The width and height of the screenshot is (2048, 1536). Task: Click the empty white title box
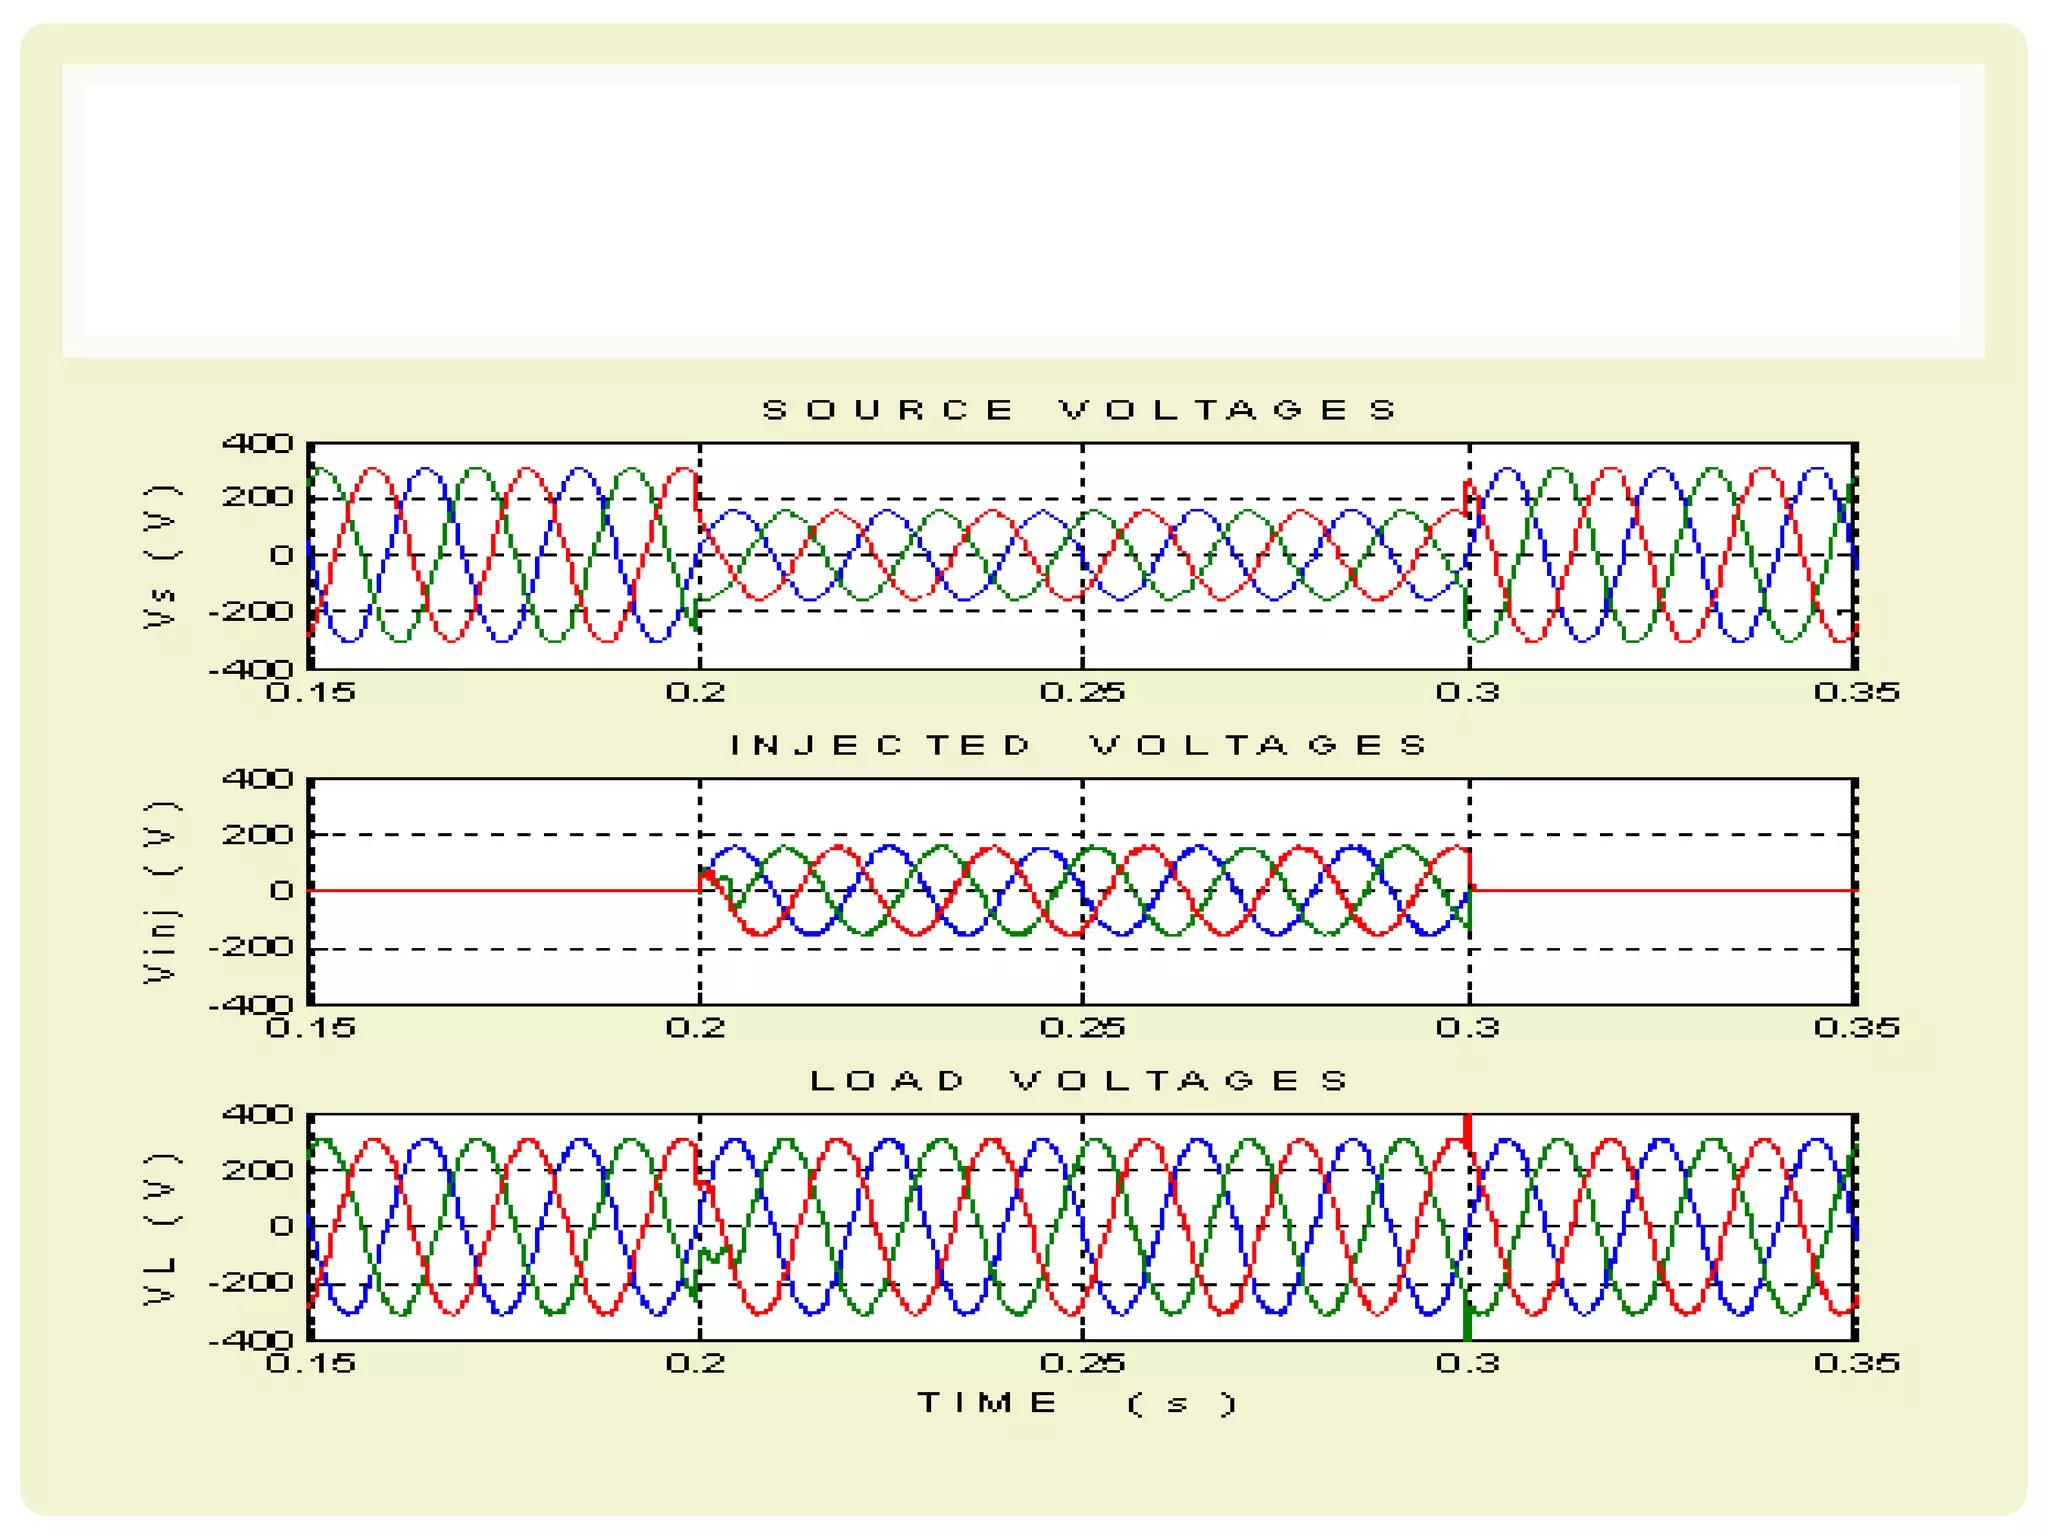[1023, 210]
